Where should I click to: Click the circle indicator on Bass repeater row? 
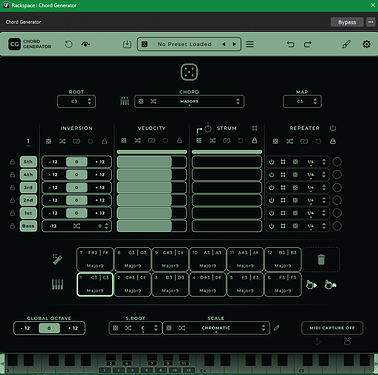337,226
